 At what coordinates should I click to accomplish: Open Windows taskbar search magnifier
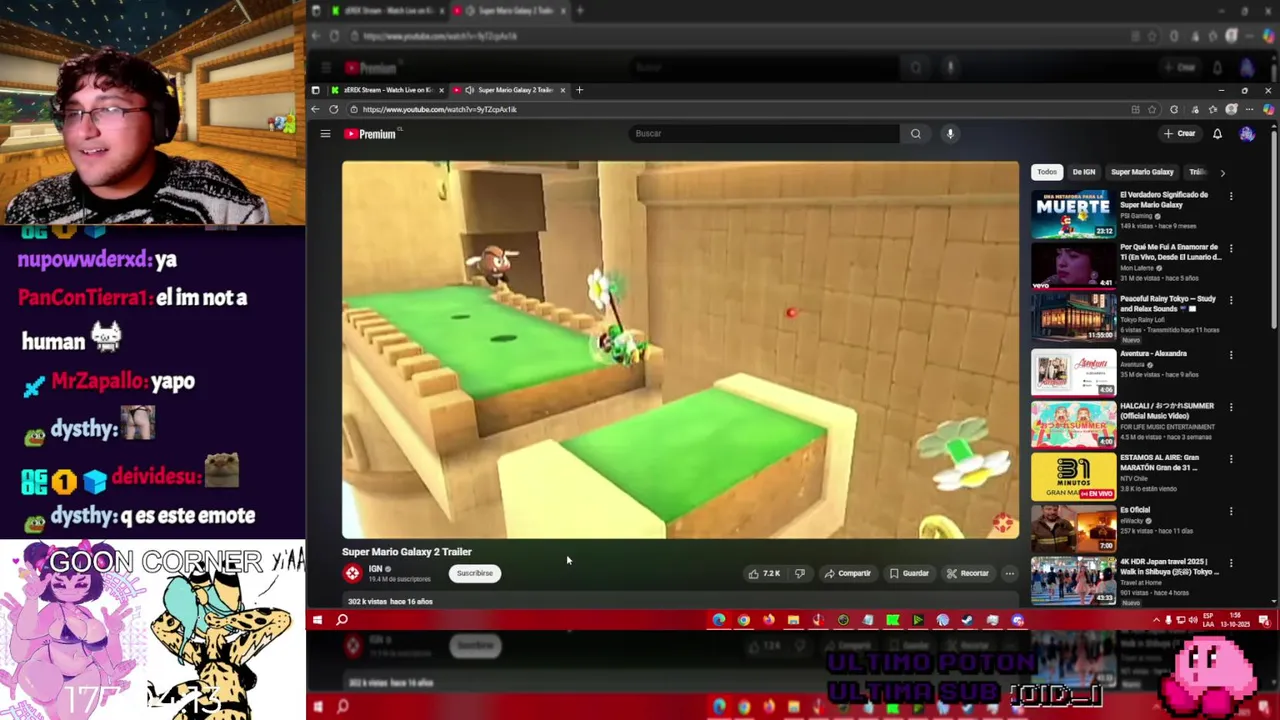coord(341,620)
